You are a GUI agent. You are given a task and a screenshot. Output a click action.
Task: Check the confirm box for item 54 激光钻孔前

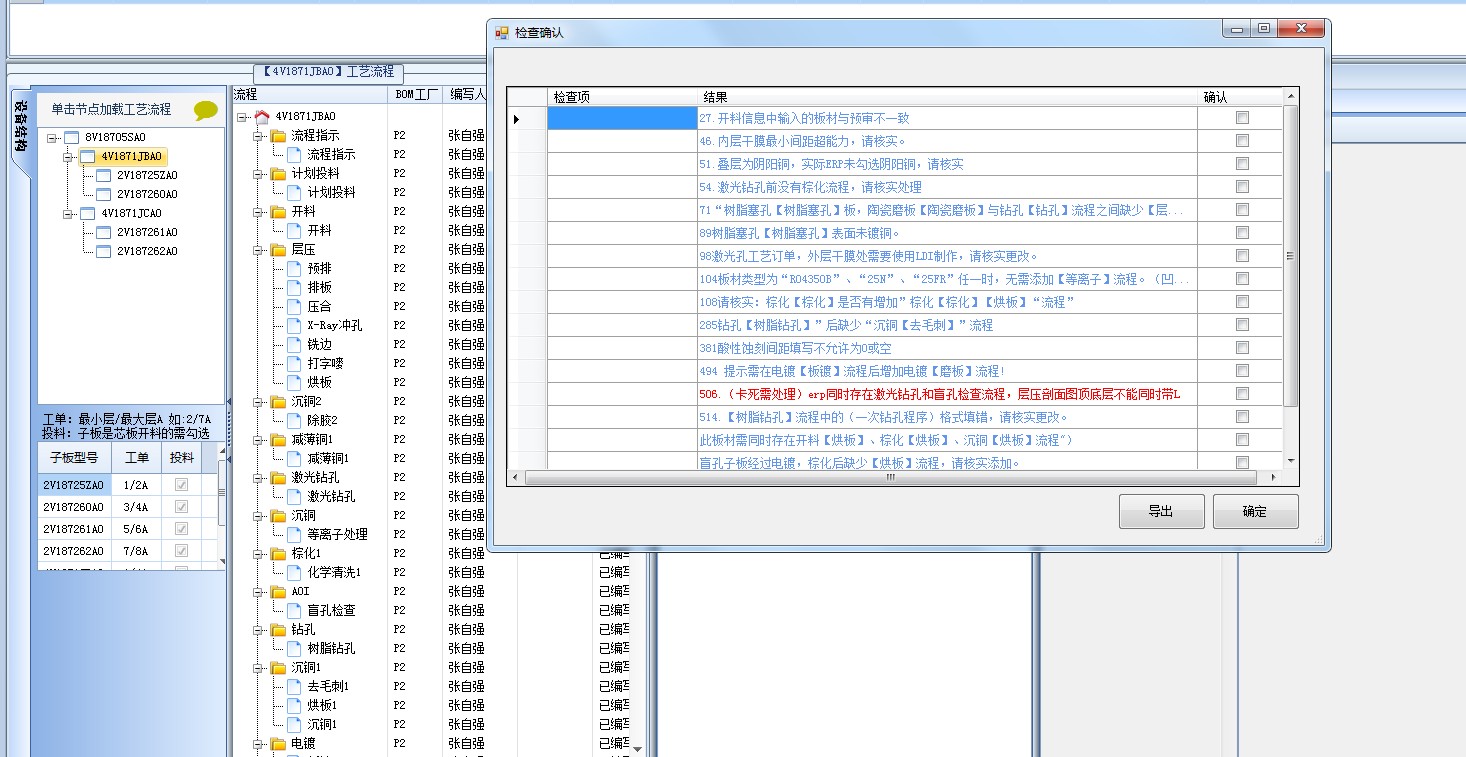click(1242, 187)
